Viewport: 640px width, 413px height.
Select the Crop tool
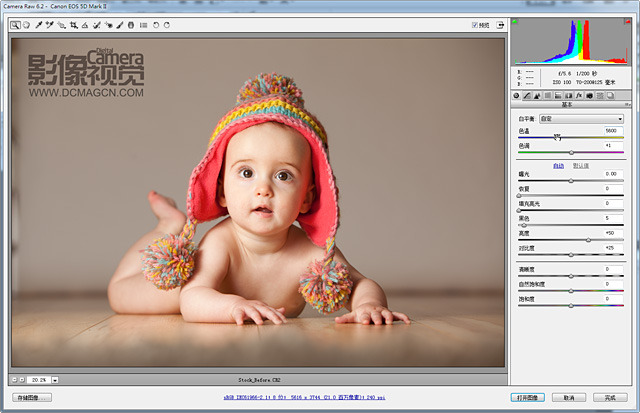73,25
